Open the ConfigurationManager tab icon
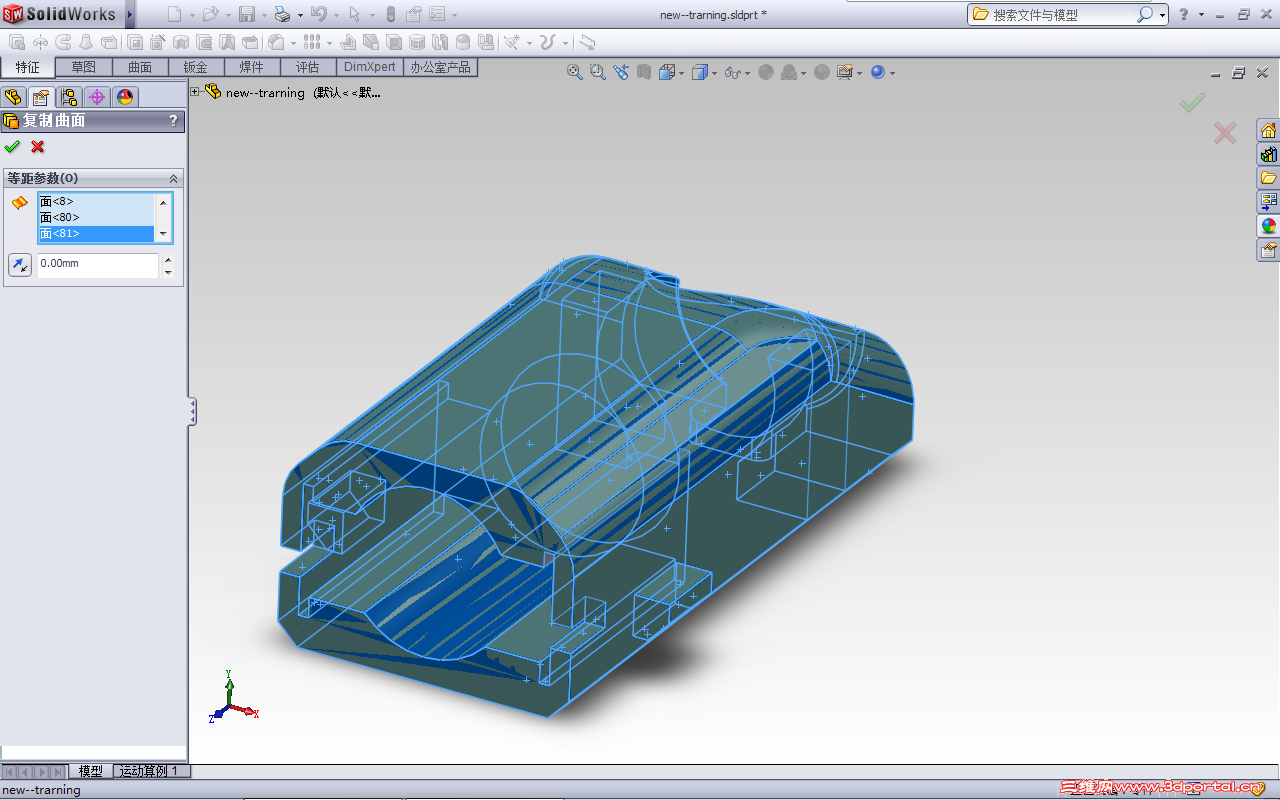Screen dimensions: 1280x800 tap(69, 97)
